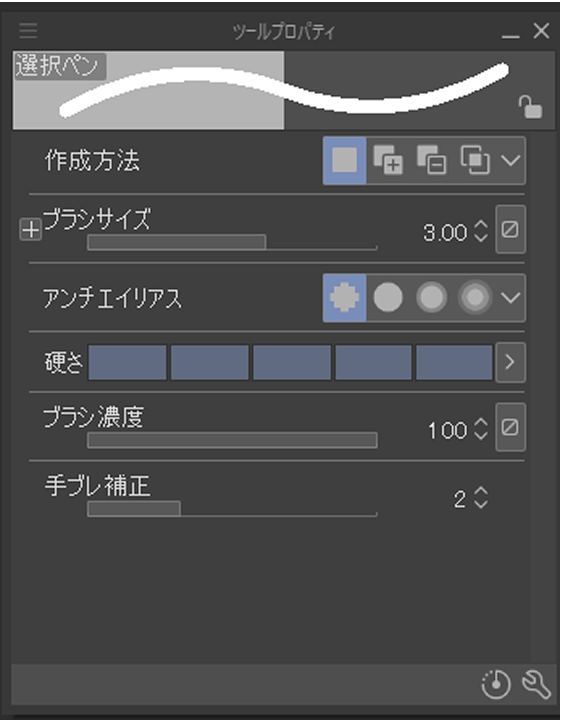The image size is (562, 720).
Task: Expand the アンチエイリアス options dropdown arrow
Action: (x=511, y=298)
